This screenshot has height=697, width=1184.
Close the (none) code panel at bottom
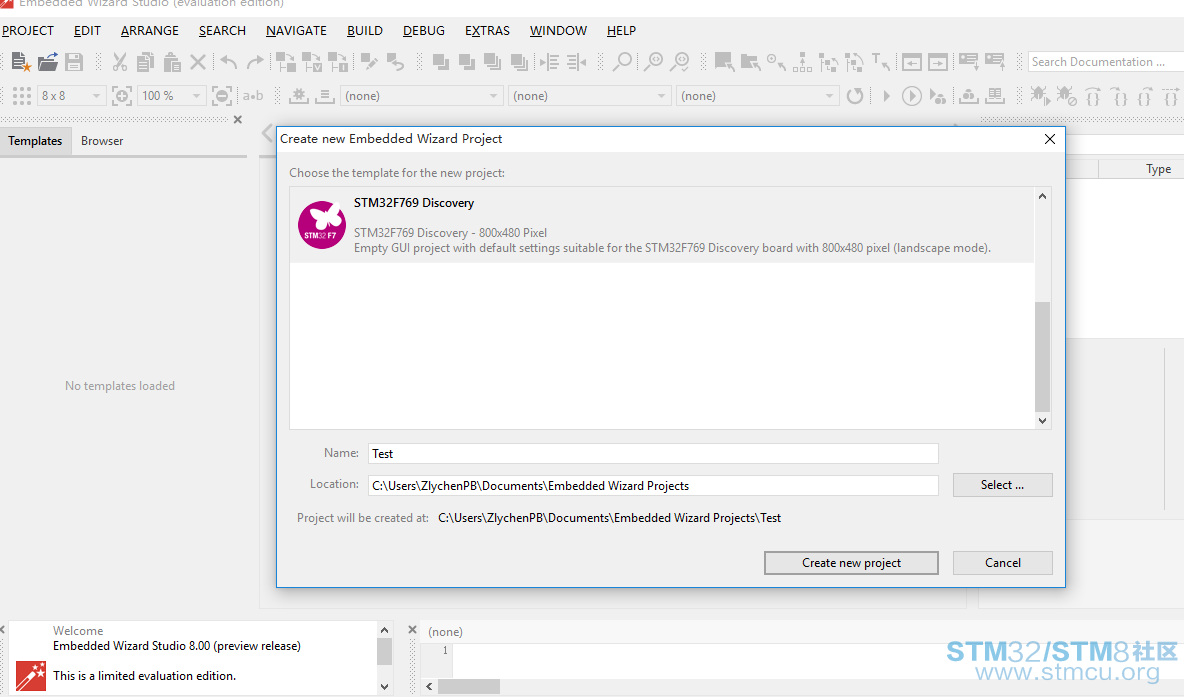(x=412, y=629)
